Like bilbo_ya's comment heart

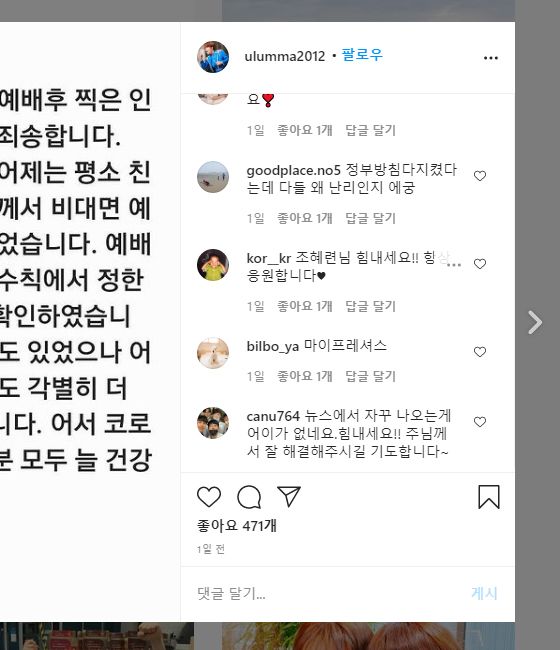pos(480,352)
